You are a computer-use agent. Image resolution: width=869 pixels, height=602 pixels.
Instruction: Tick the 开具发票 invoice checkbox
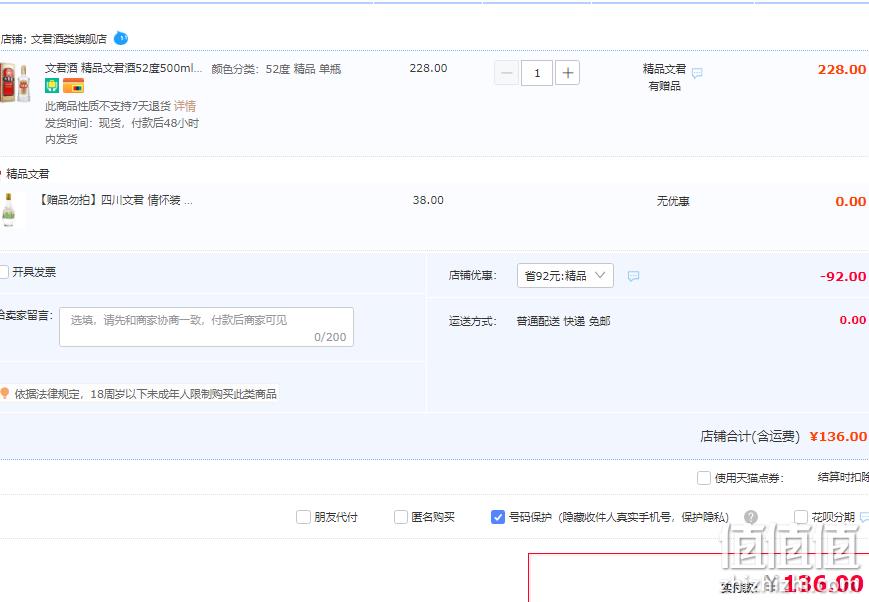click(x=4, y=272)
